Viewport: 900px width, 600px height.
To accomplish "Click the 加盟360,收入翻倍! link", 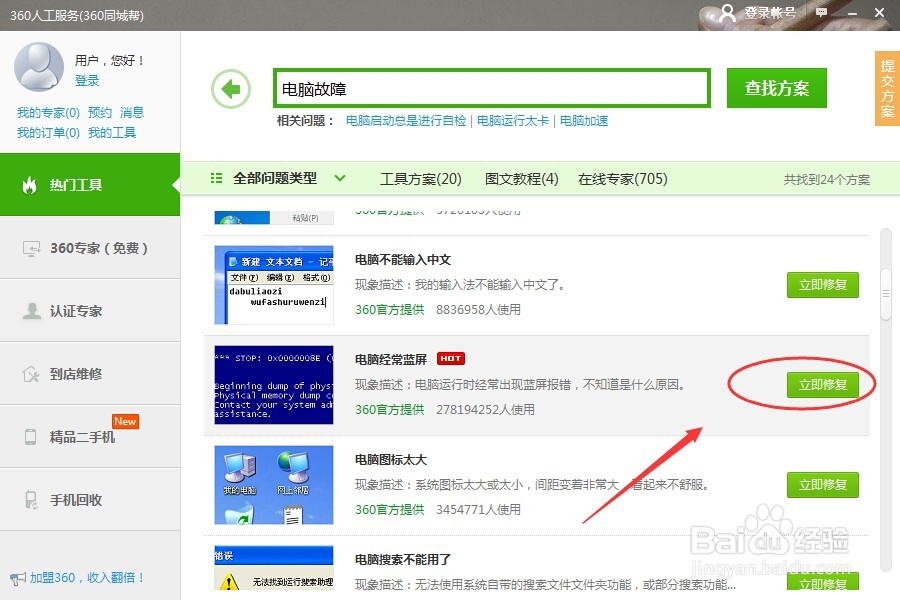I will click(87, 578).
